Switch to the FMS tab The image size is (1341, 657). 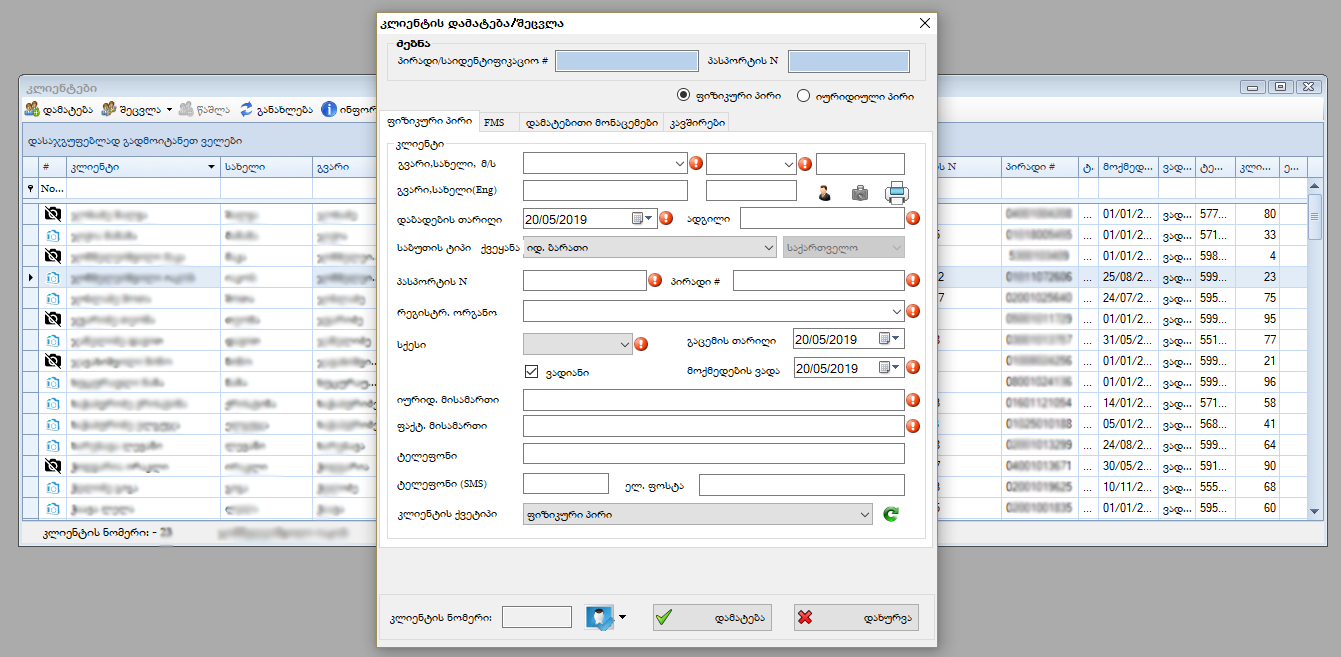point(493,122)
